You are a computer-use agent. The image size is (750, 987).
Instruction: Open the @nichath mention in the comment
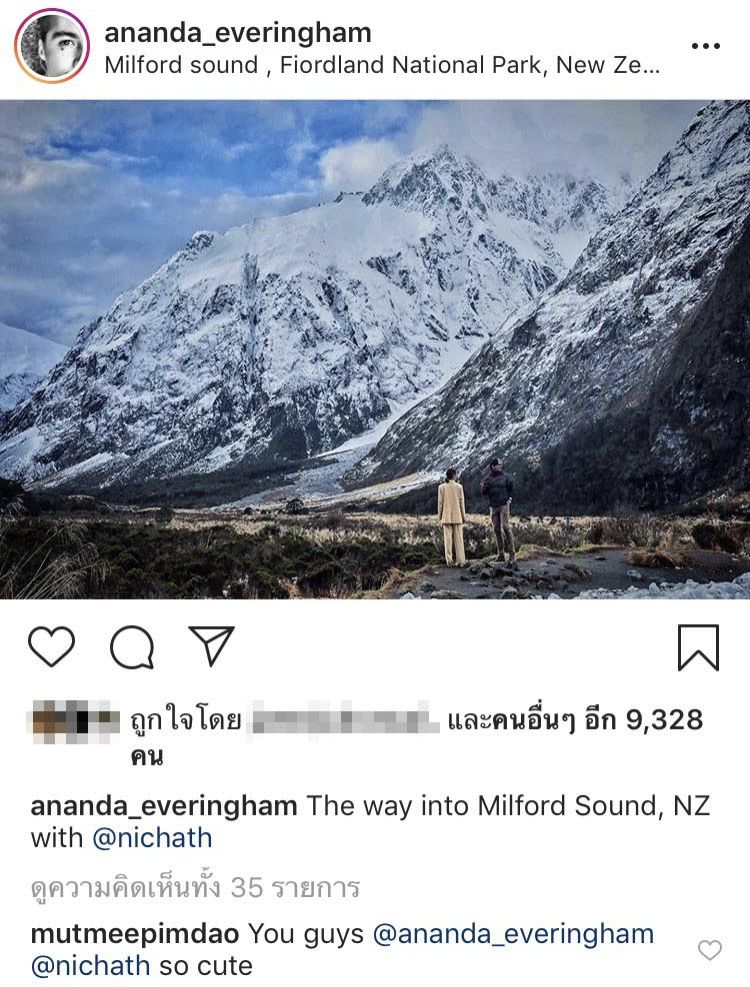pyautogui.click(x=90, y=966)
